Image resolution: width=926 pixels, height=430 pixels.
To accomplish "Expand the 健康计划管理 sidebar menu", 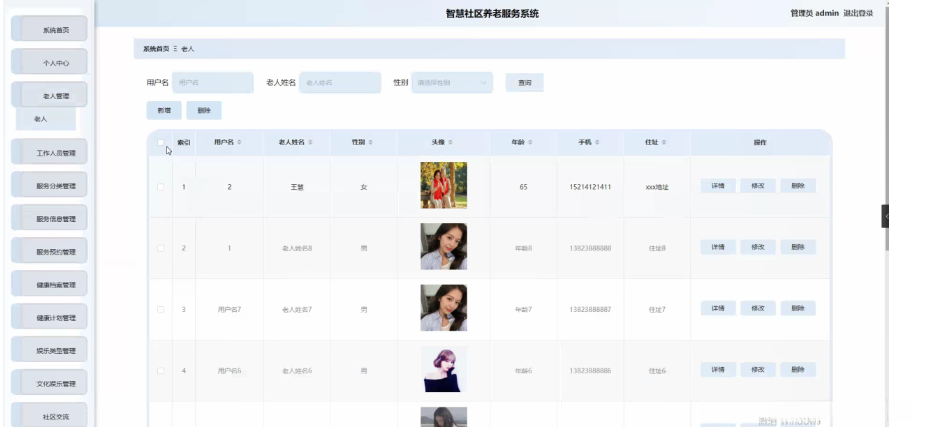I will pos(50,318).
